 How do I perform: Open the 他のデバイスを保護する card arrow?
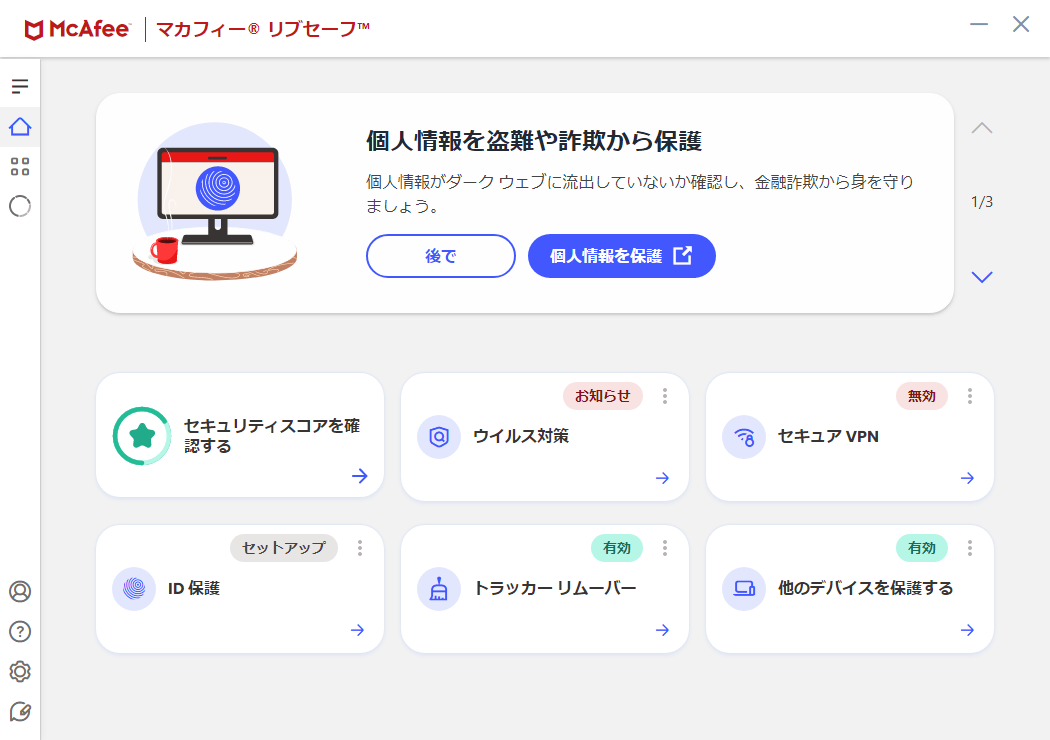(x=967, y=630)
